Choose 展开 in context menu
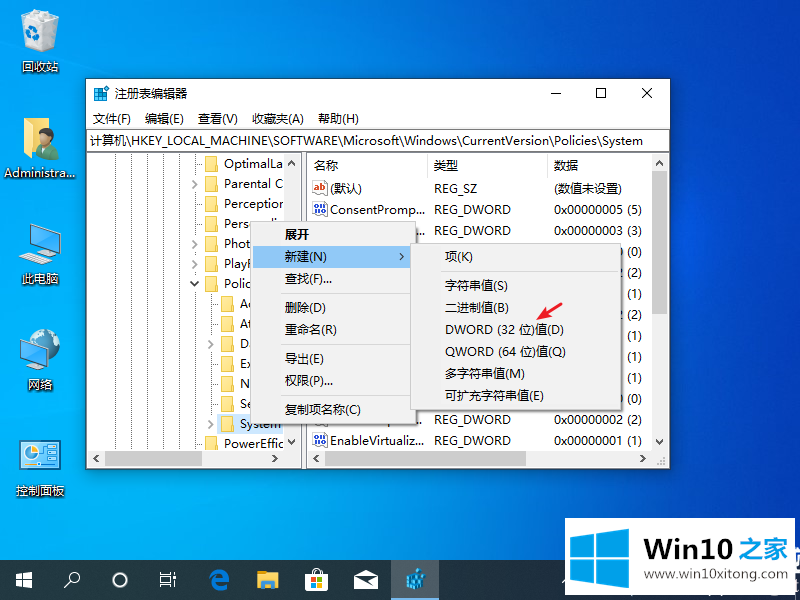The image size is (800, 600). 332,234
